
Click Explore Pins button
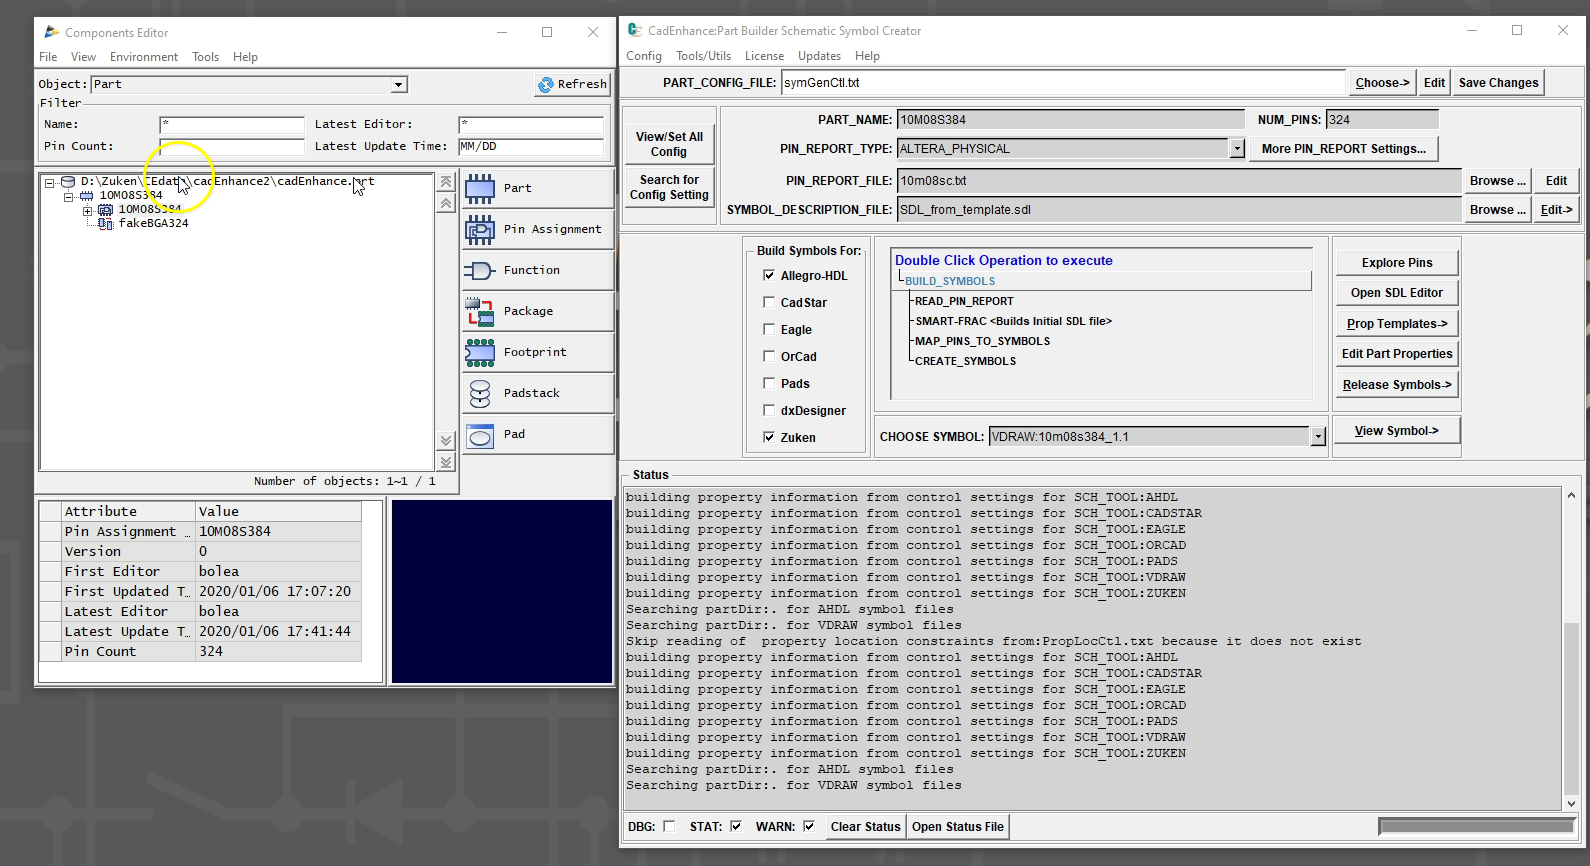click(1397, 263)
